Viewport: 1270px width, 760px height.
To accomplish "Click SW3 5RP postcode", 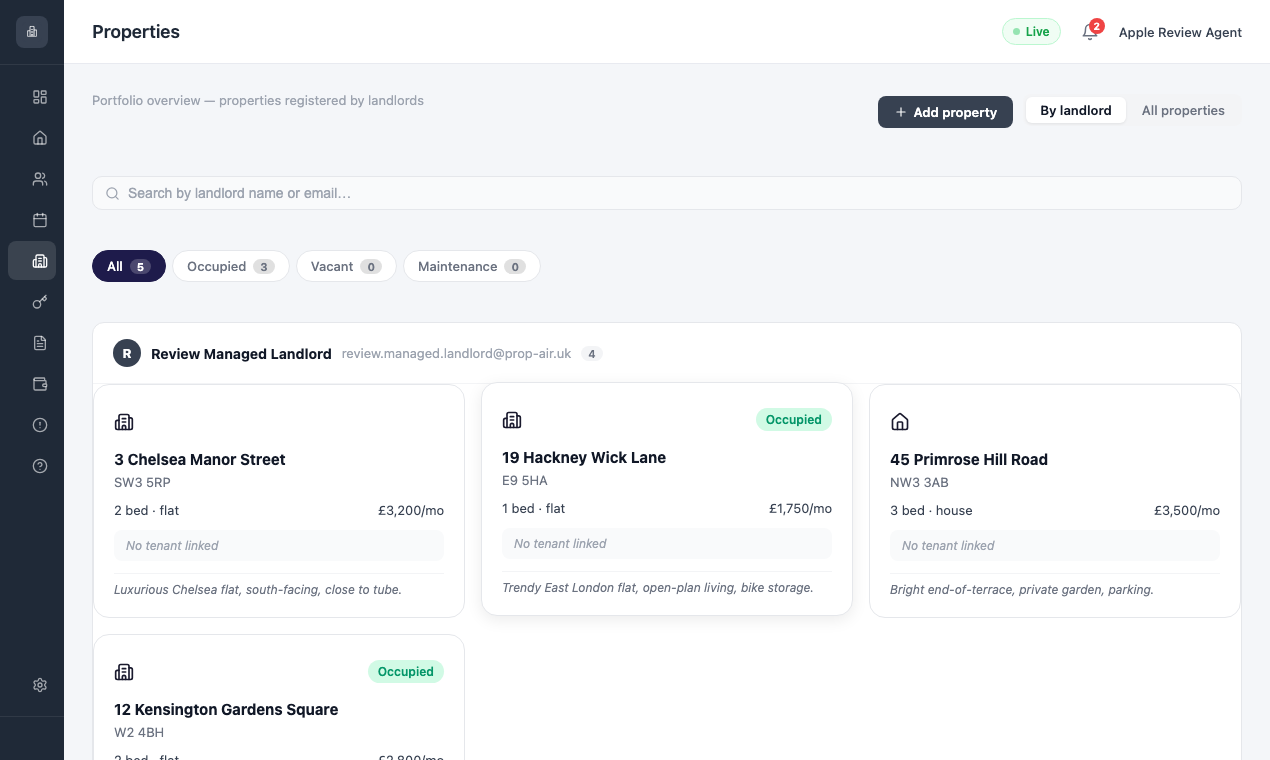I will point(142,483).
